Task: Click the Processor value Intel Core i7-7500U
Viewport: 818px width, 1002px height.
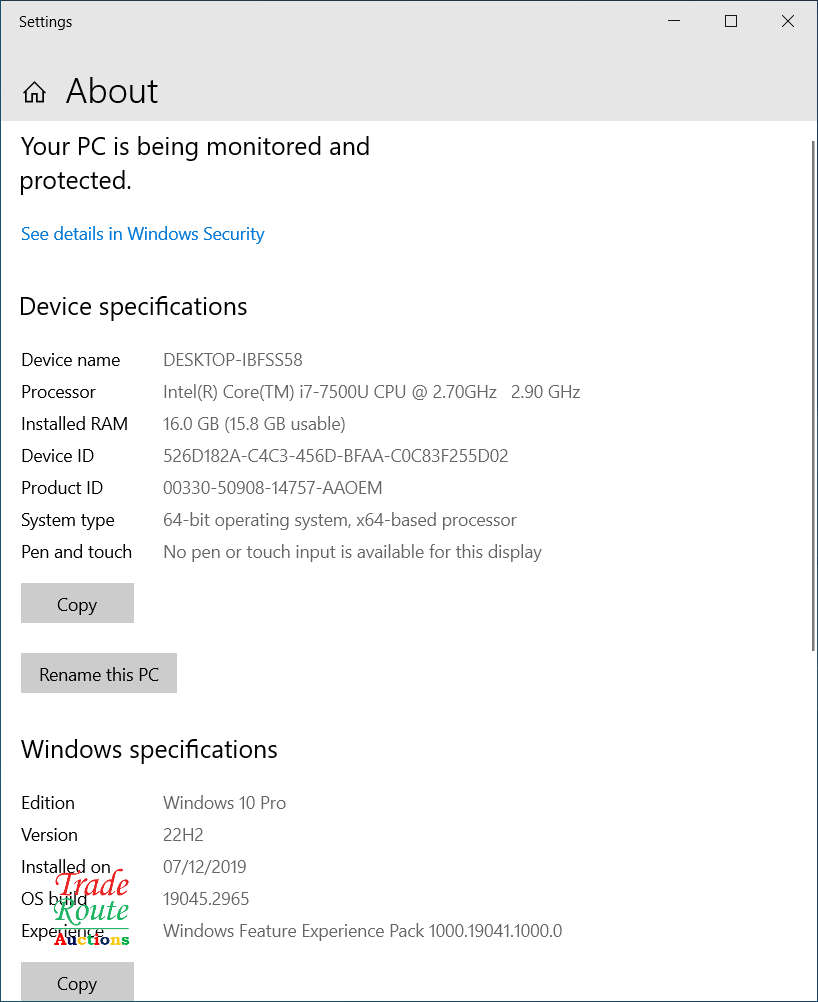Action: (x=371, y=391)
